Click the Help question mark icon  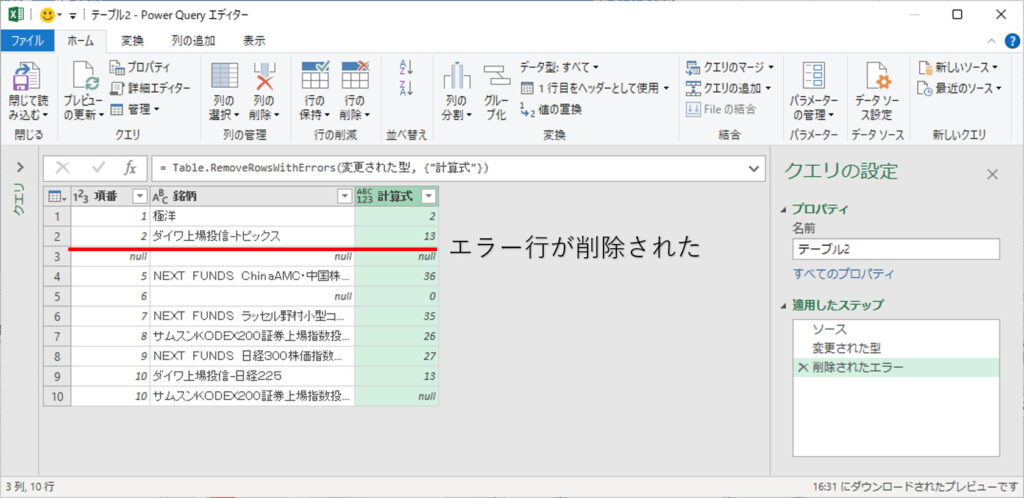point(1012,41)
